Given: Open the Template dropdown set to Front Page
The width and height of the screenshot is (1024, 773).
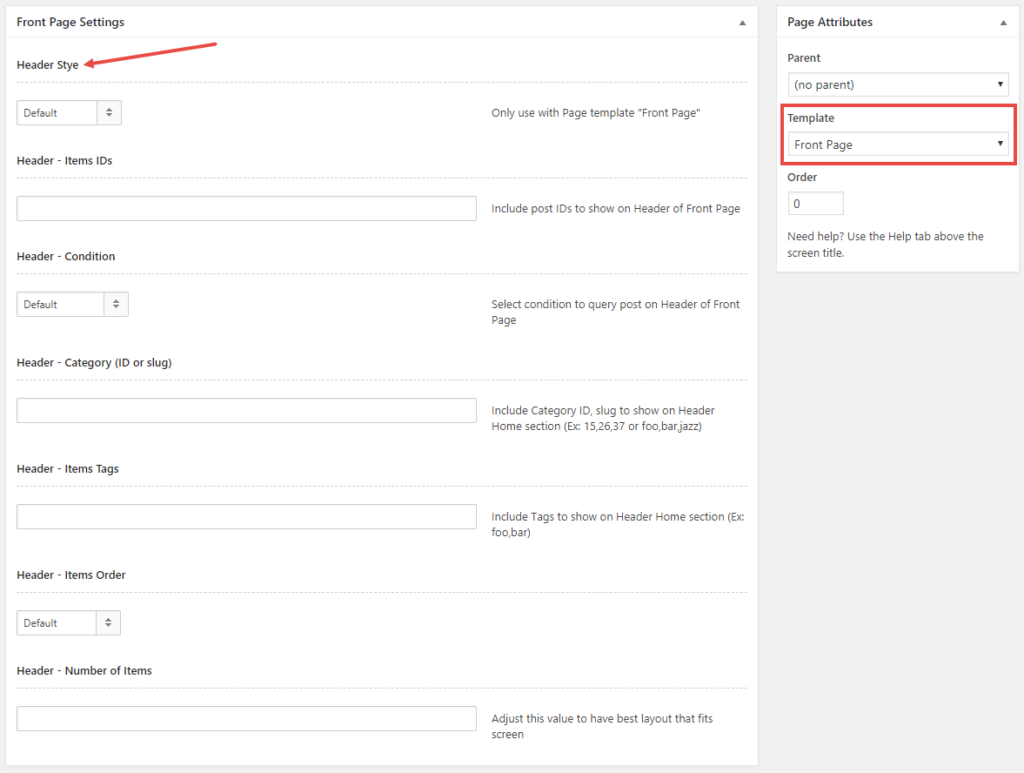Looking at the screenshot, I should pos(898,144).
